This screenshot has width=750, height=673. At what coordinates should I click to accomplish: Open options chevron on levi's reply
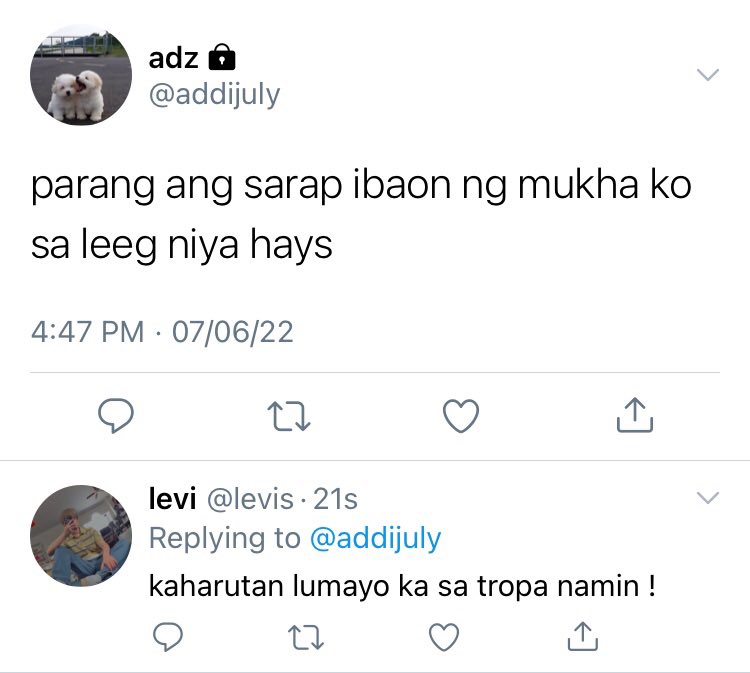click(x=708, y=498)
